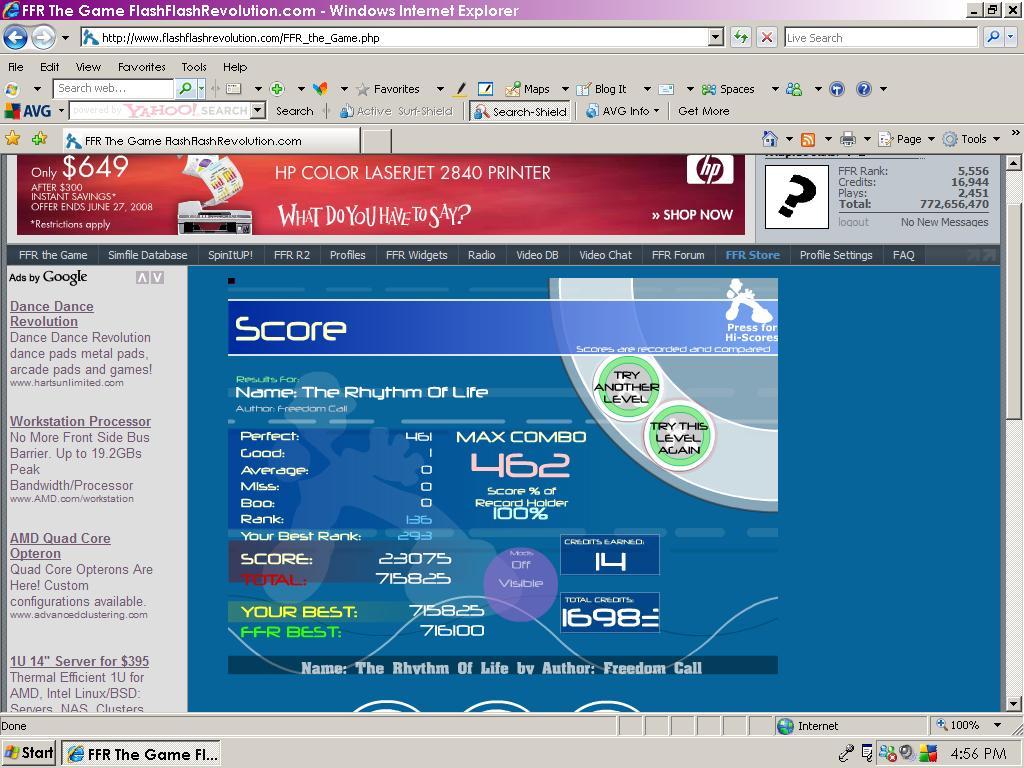Toggle the Mods Off Visible circle
The width and height of the screenshot is (1024, 768).
520,574
